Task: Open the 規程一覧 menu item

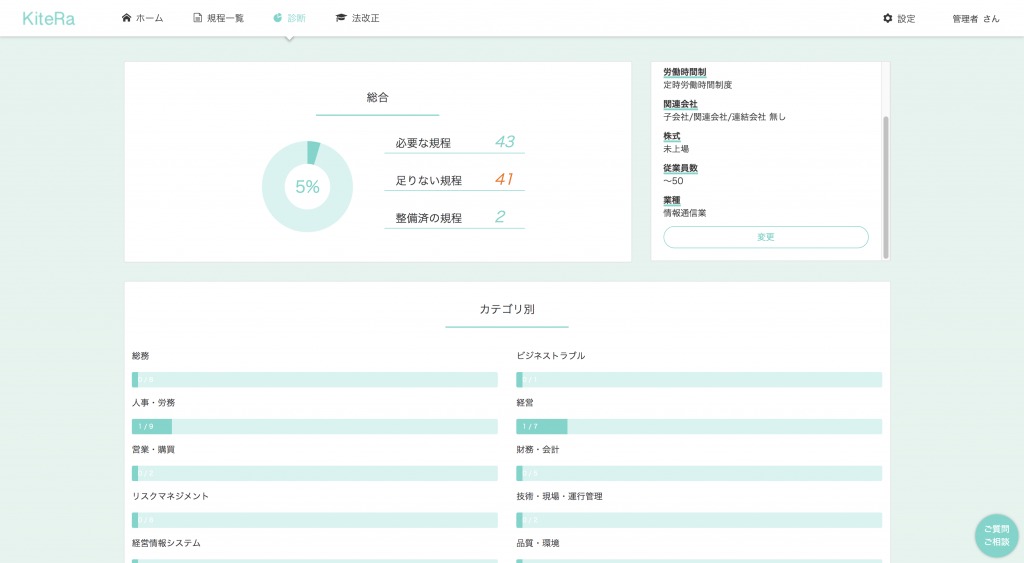Action: [x=225, y=18]
